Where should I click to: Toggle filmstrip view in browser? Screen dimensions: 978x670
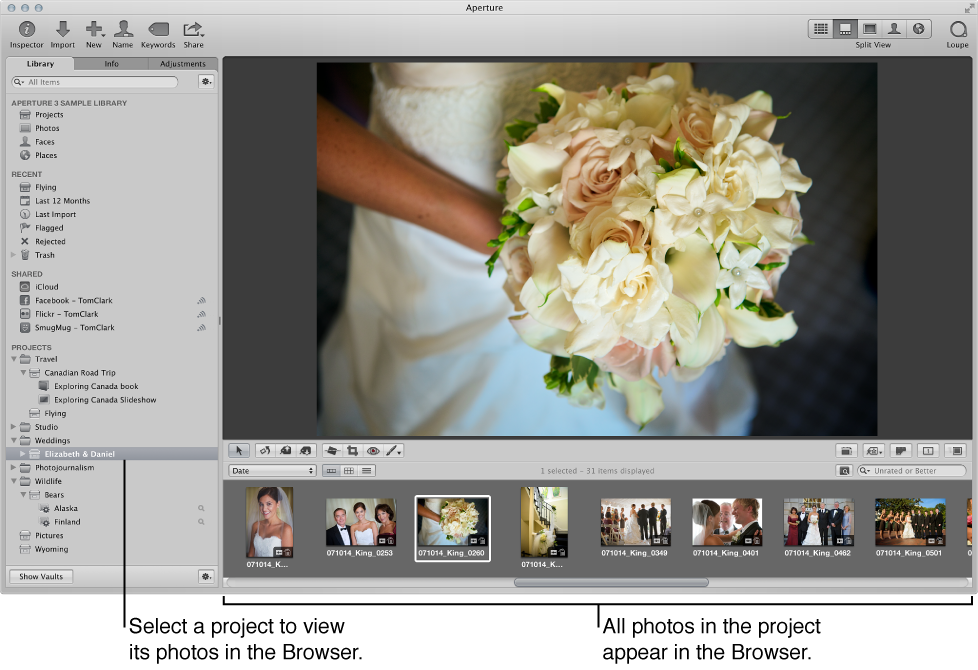[331, 471]
